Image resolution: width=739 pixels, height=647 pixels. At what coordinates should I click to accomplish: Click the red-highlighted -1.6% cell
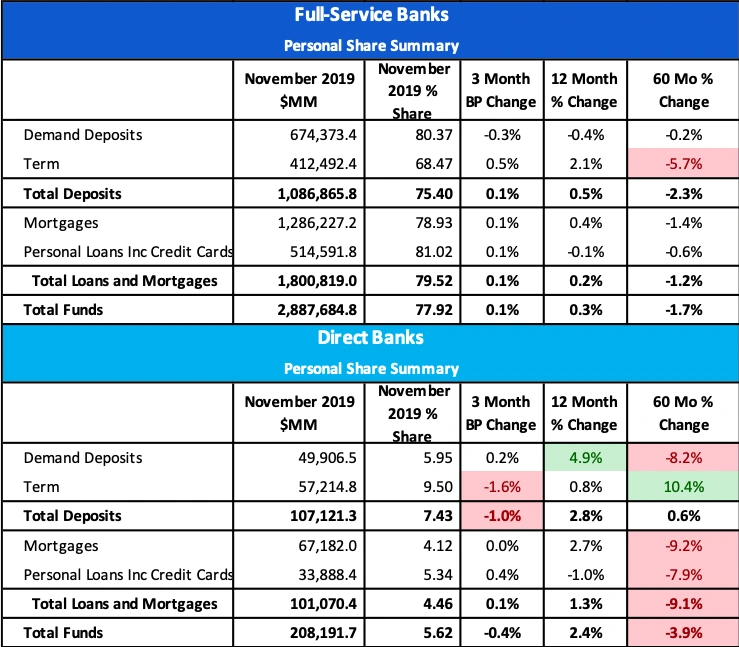[498, 487]
